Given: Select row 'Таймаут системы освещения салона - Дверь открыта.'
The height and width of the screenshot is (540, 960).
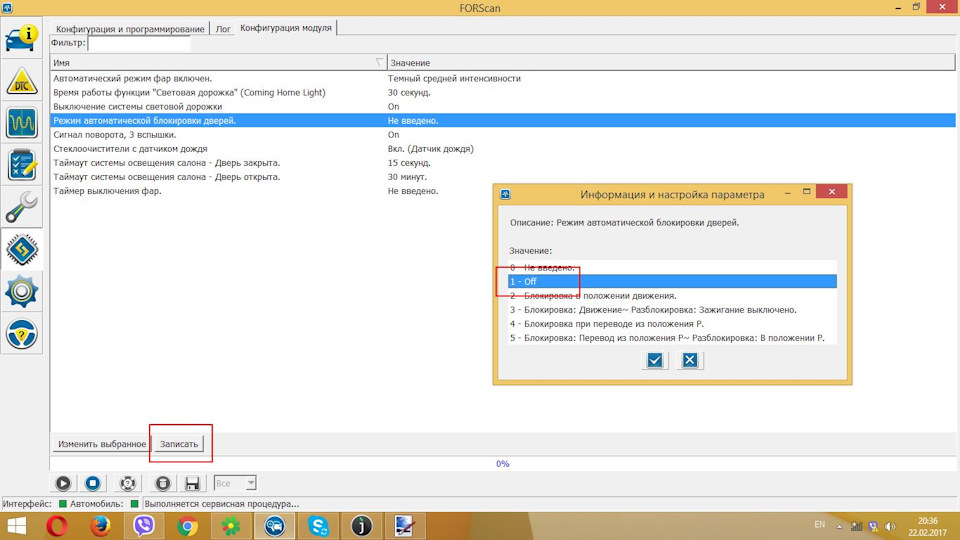Looking at the screenshot, I should coord(503,177).
